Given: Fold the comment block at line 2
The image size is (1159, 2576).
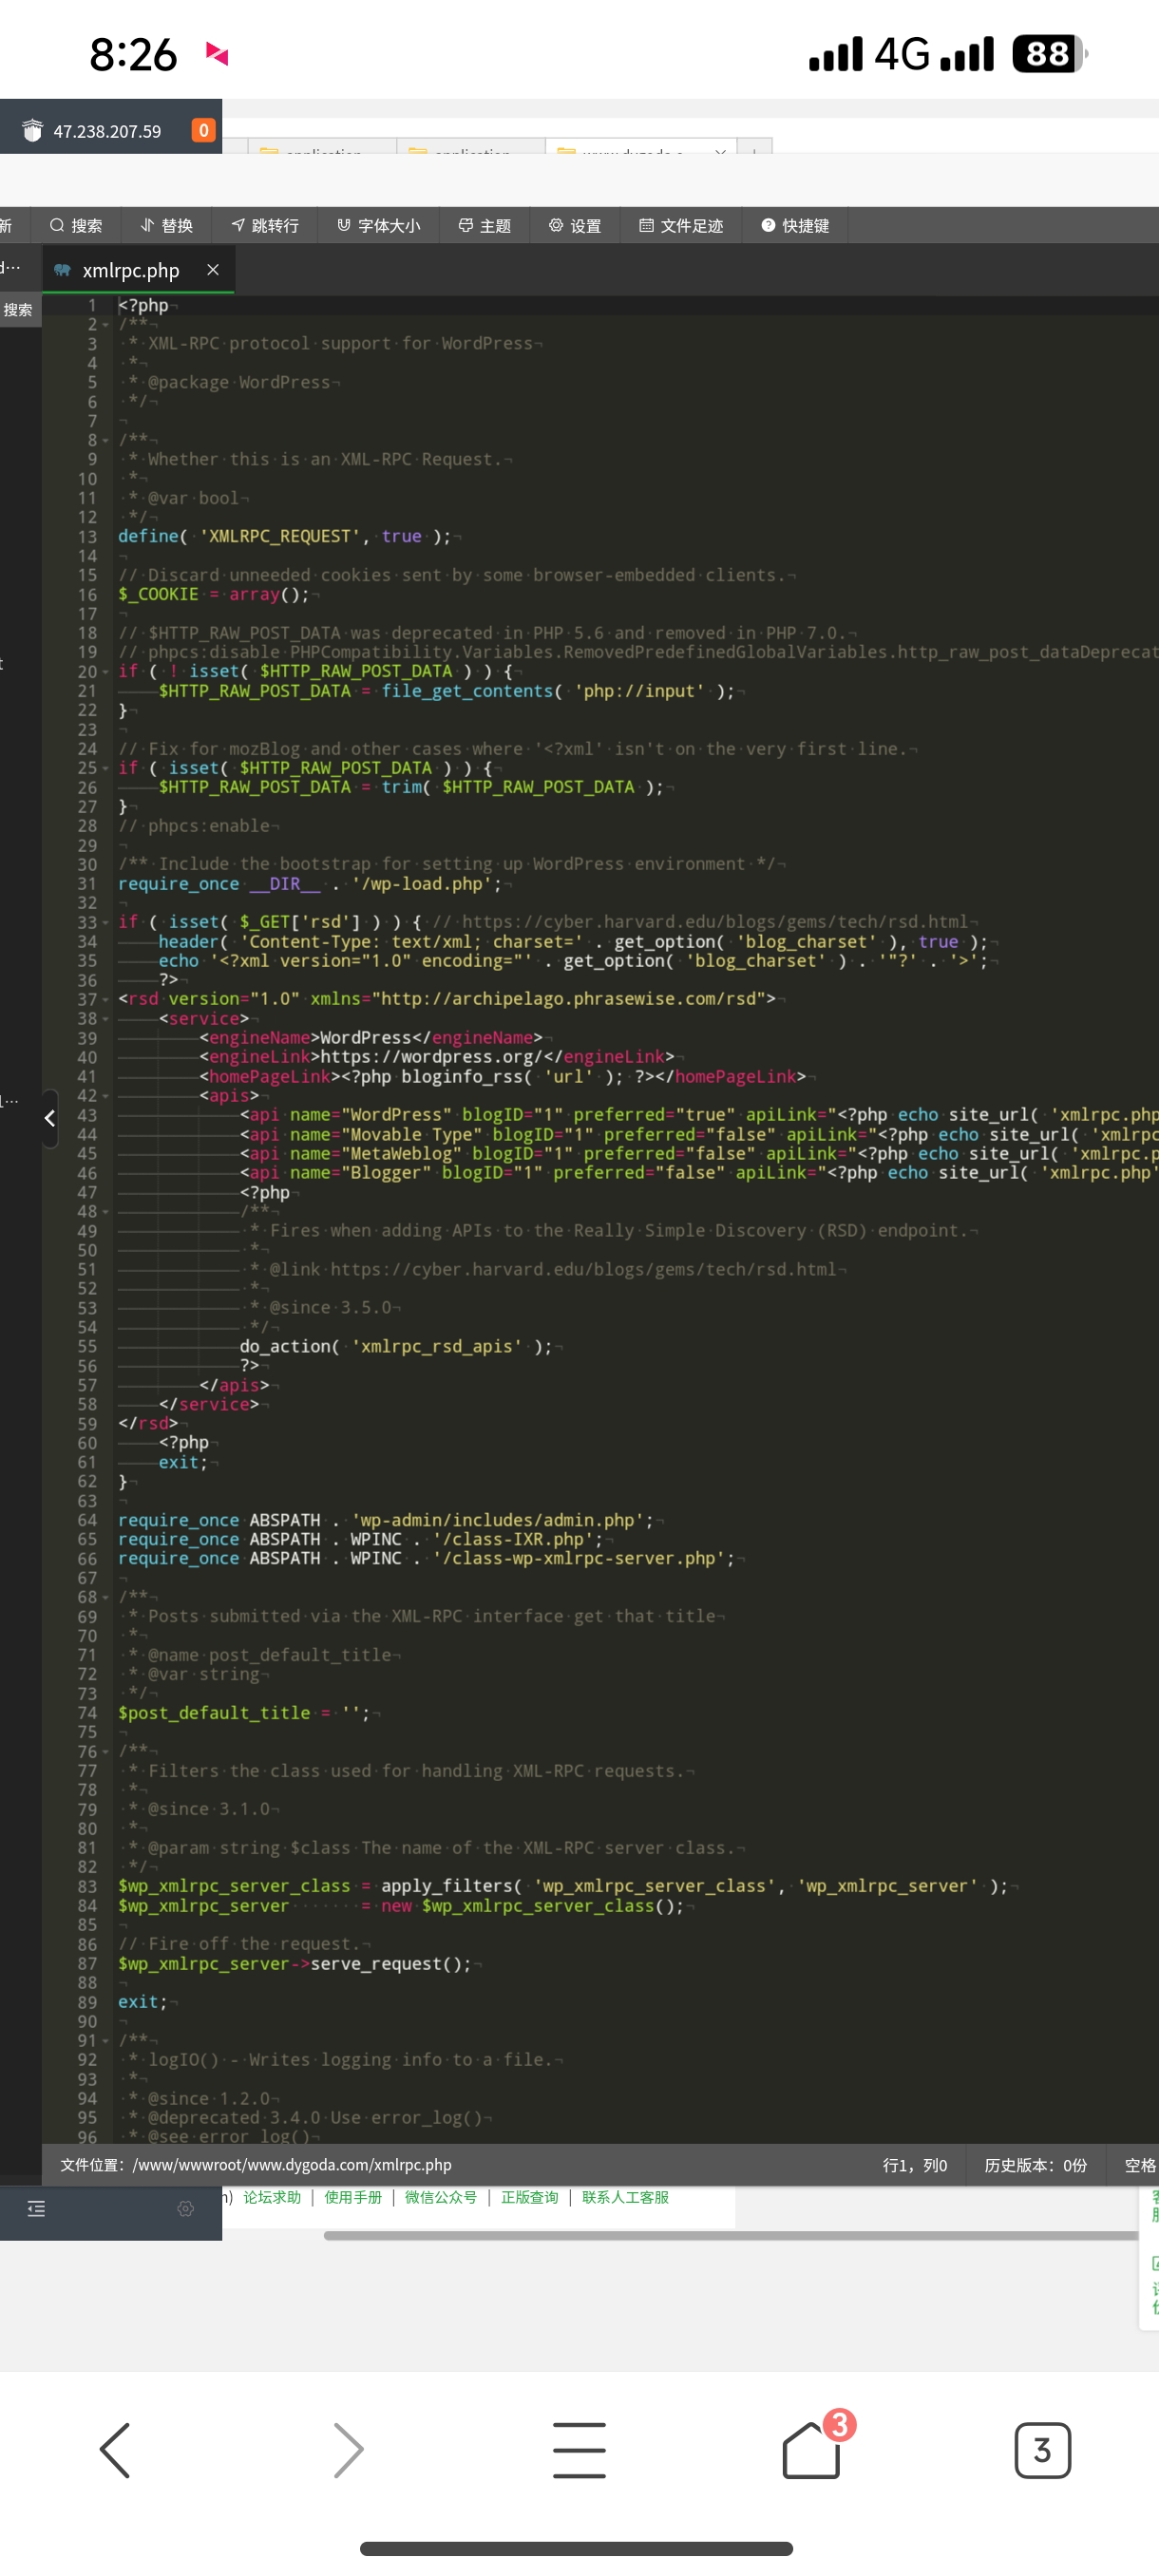Looking at the screenshot, I should click(x=105, y=325).
